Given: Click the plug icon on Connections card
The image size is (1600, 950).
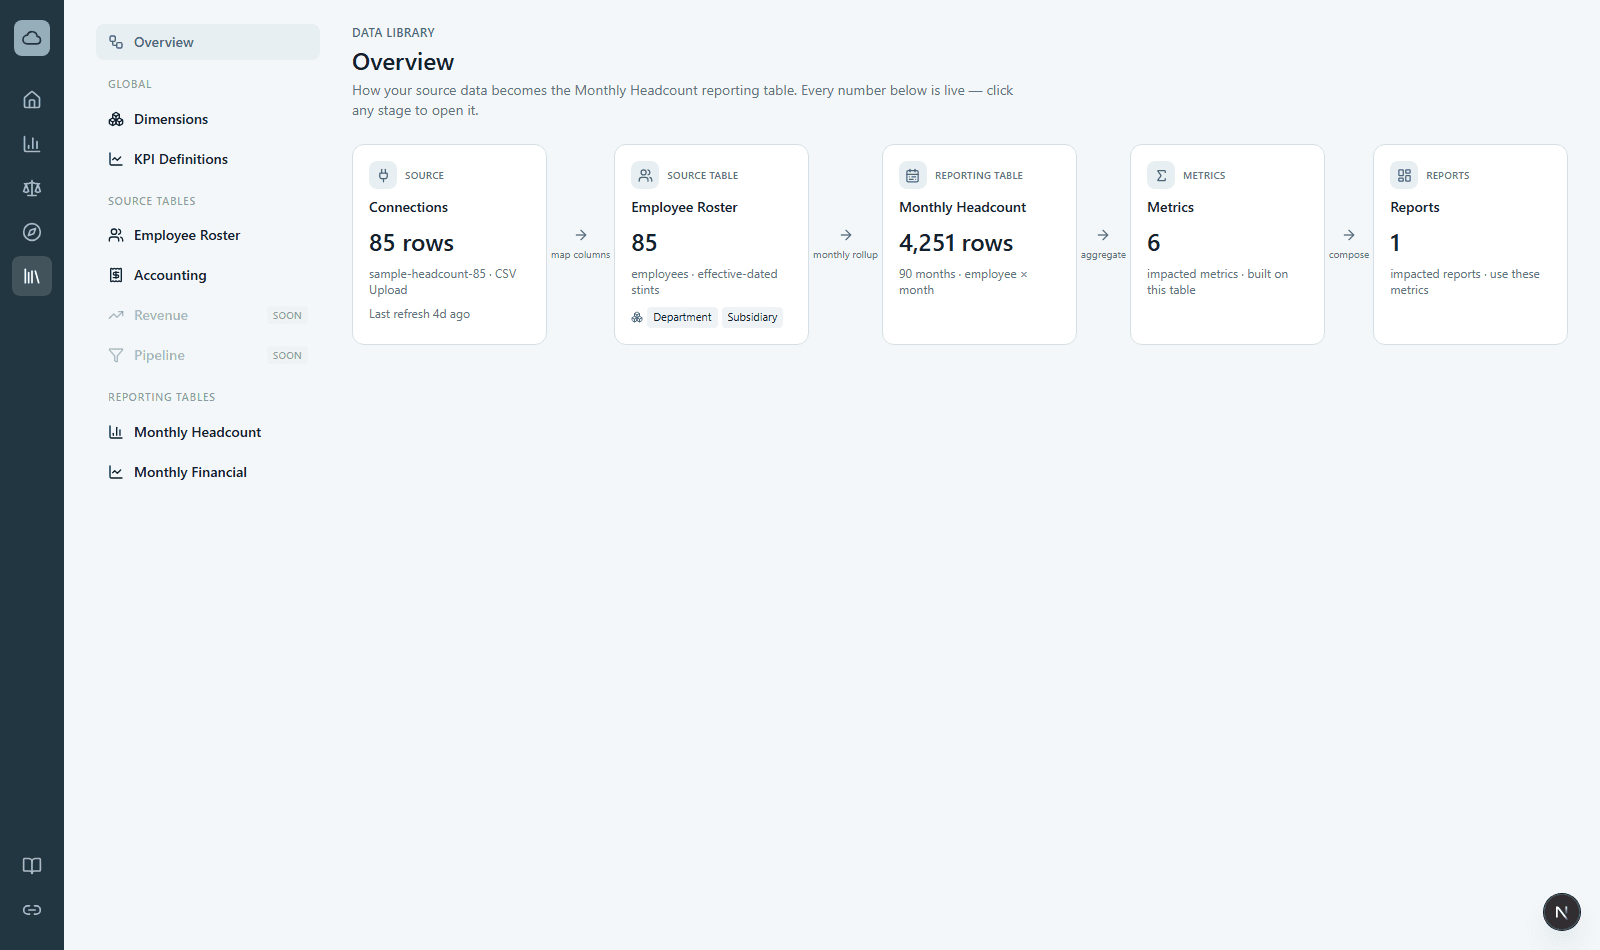Looking at the screenshot, I should [383, 175].
